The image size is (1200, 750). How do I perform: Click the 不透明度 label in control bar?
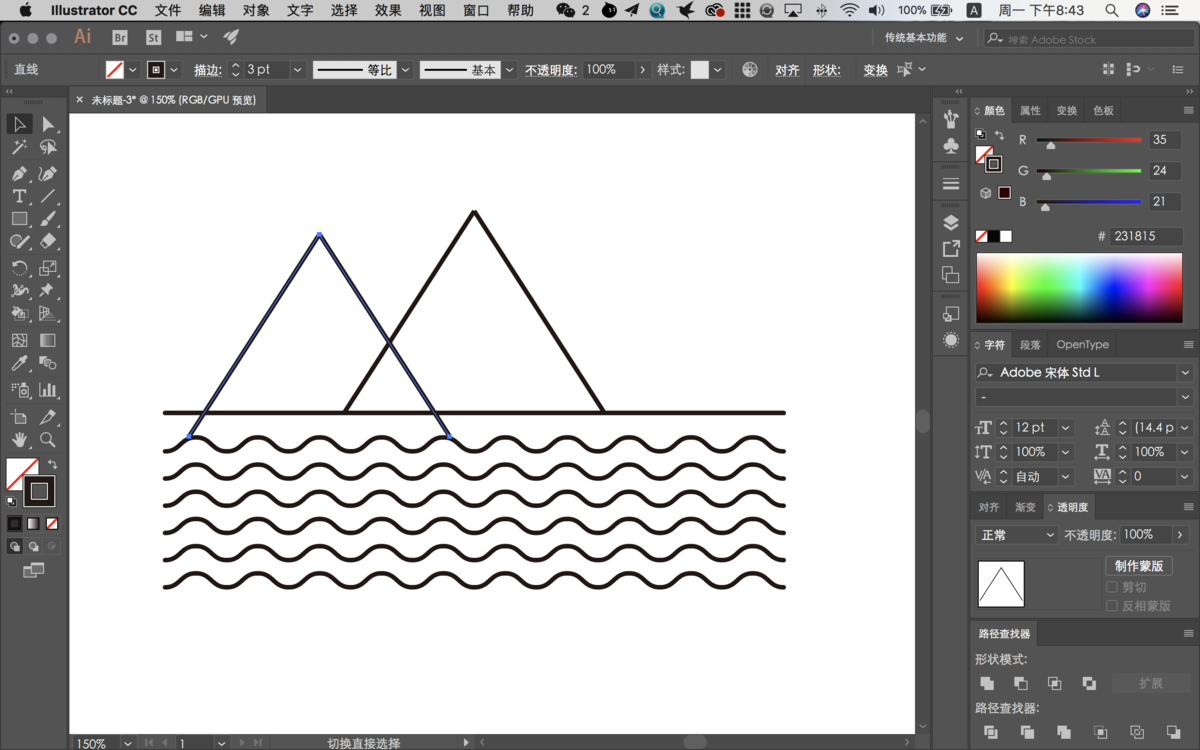[x=551, y=70]
